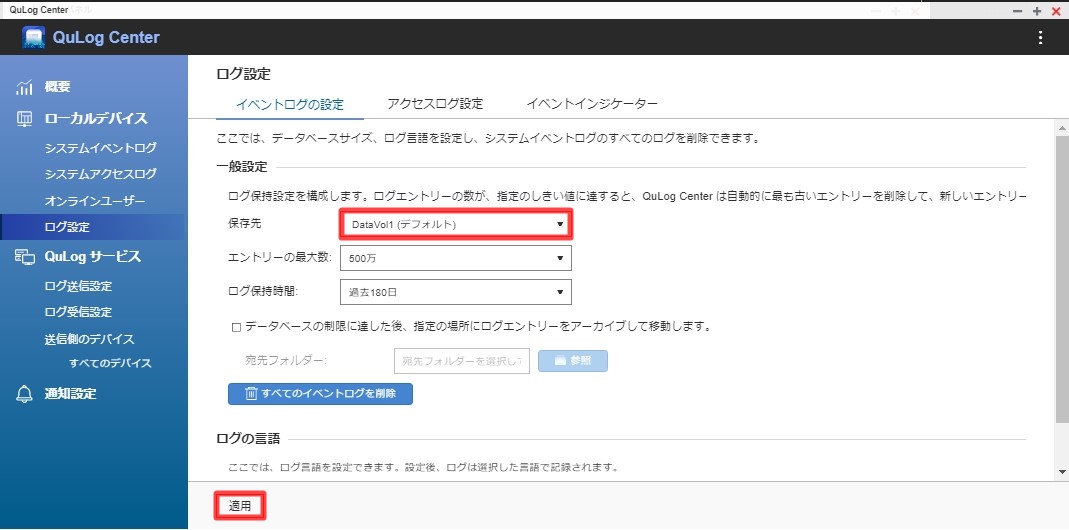Screen dimensions: 1069x530
Task: Click the QuLog サービス devices icon
Action: [25, 256]
